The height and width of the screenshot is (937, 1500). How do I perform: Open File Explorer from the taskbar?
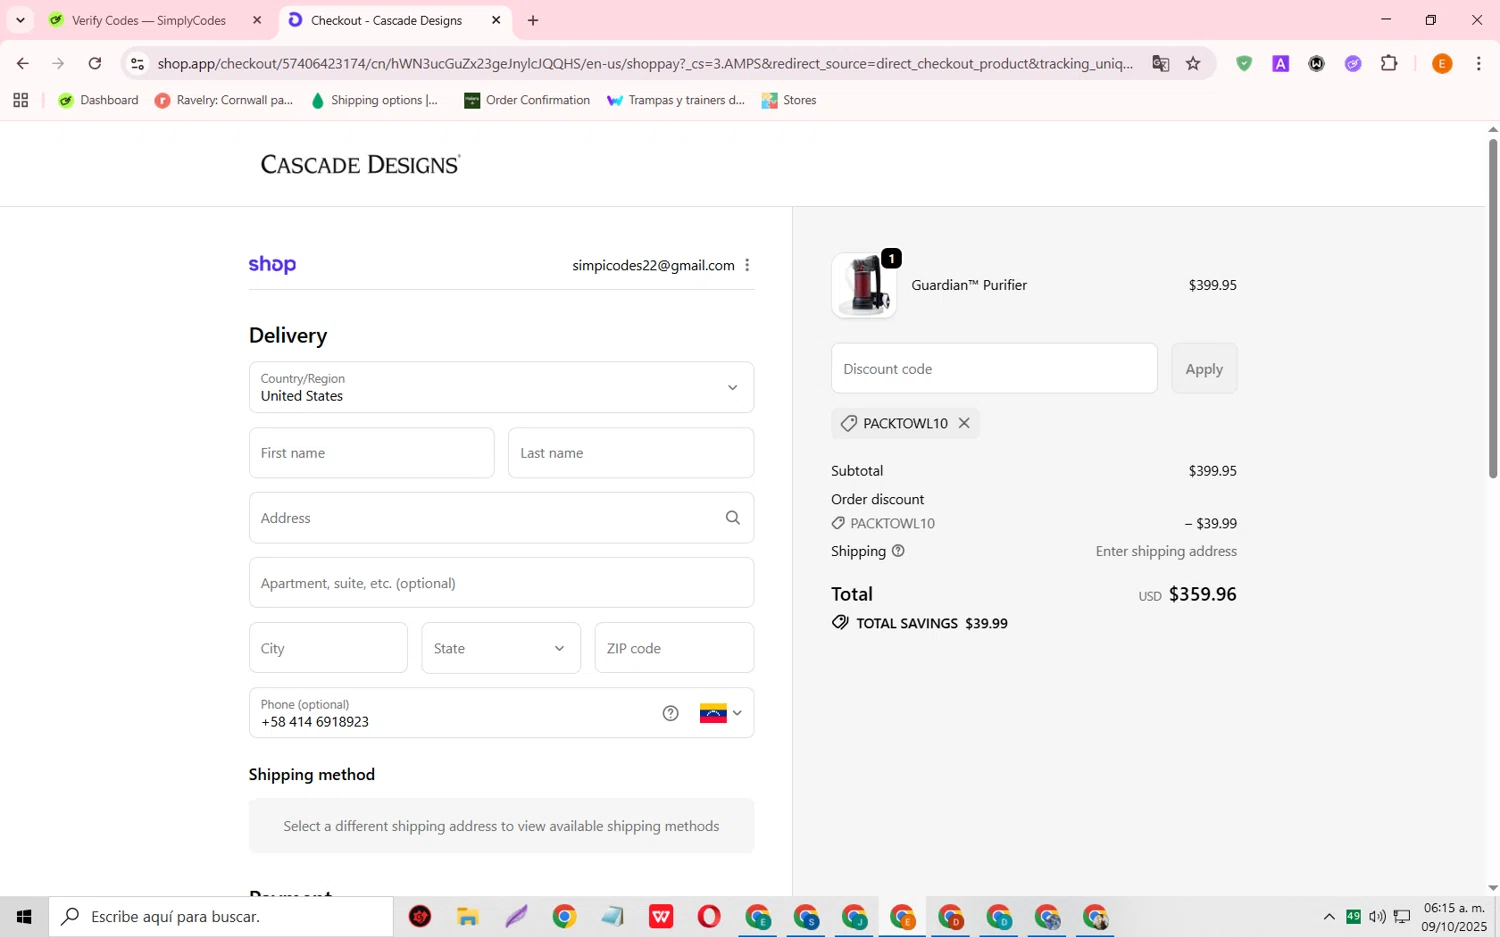(468, 916)
